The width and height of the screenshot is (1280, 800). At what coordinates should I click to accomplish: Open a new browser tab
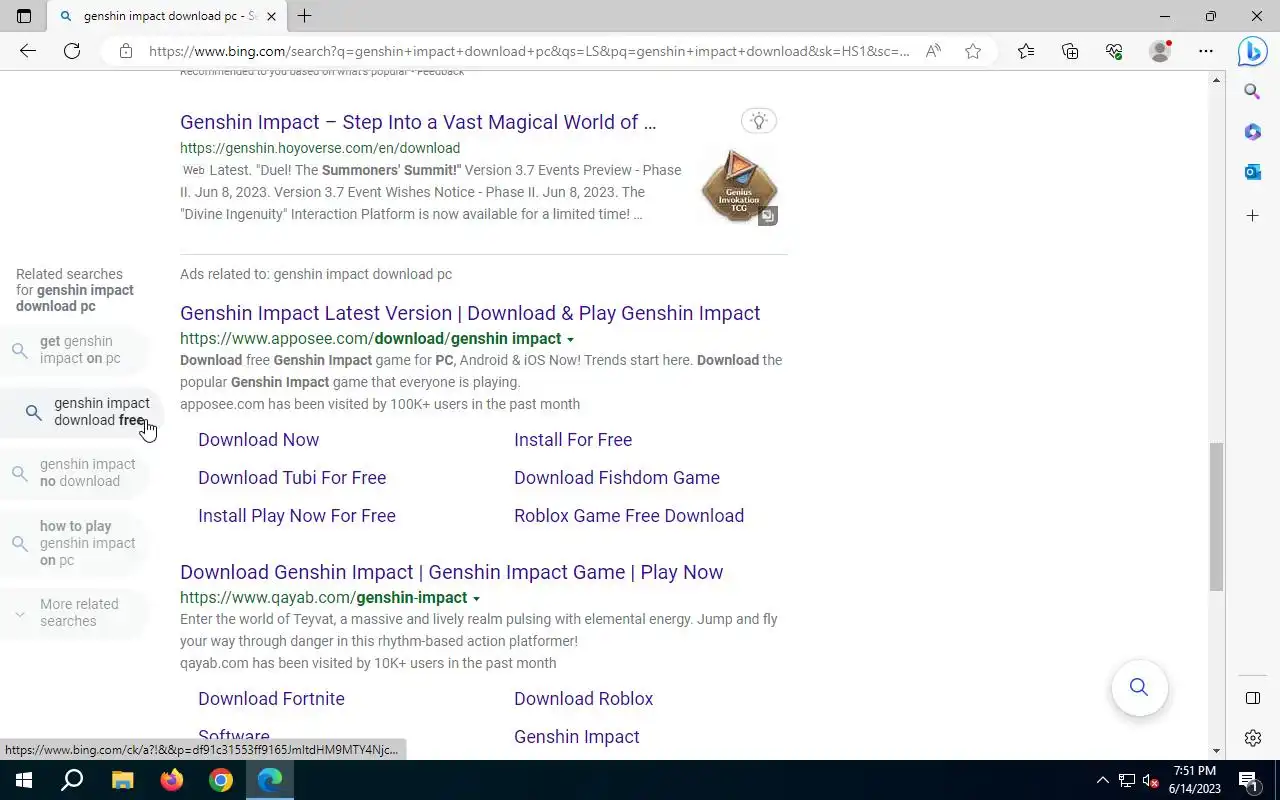(x=305, y=16)
